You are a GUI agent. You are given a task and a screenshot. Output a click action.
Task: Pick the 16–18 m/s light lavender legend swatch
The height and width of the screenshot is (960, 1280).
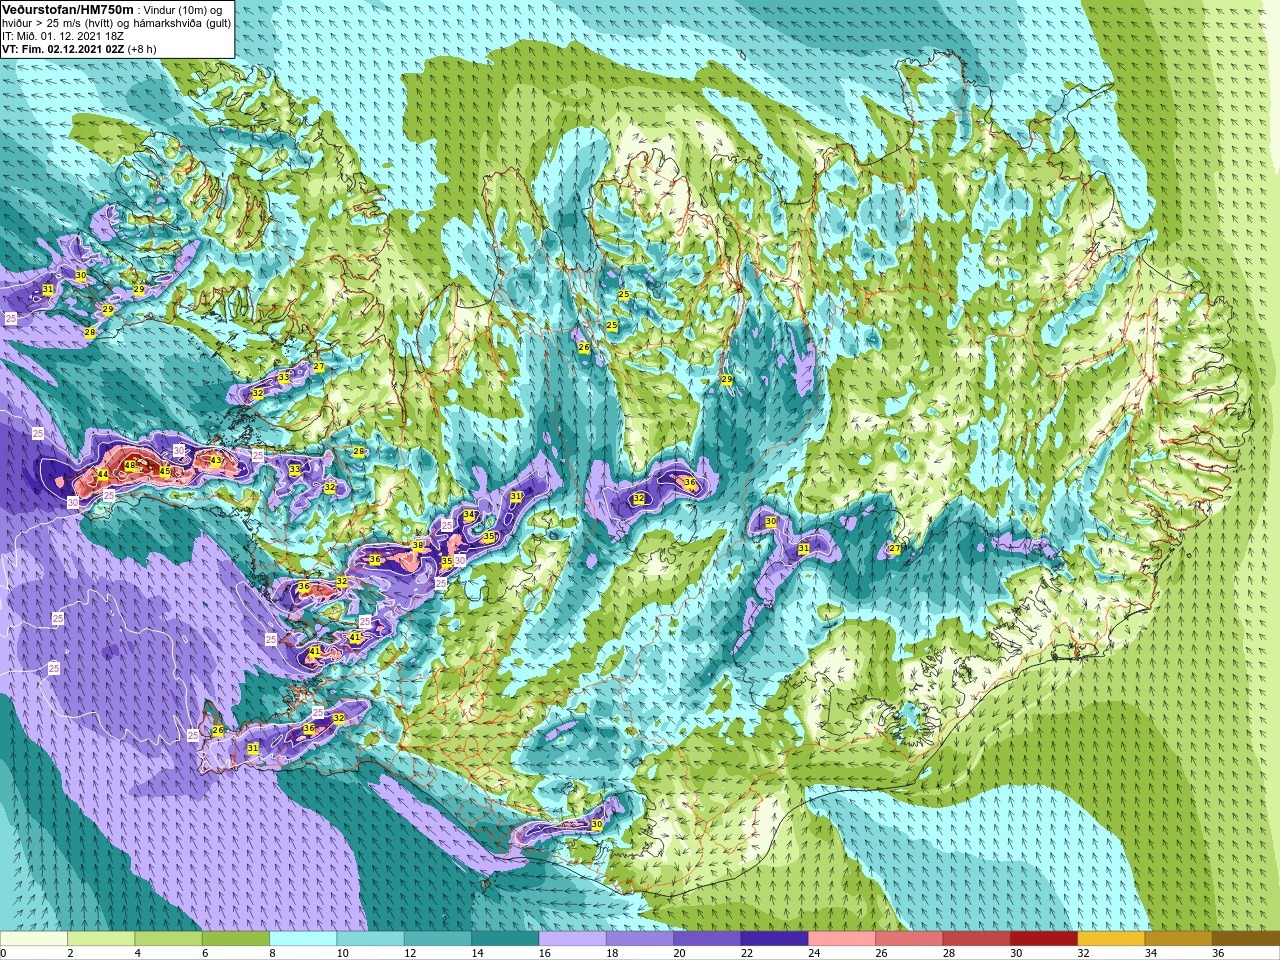pyautogui.click(x=572, y=939)
